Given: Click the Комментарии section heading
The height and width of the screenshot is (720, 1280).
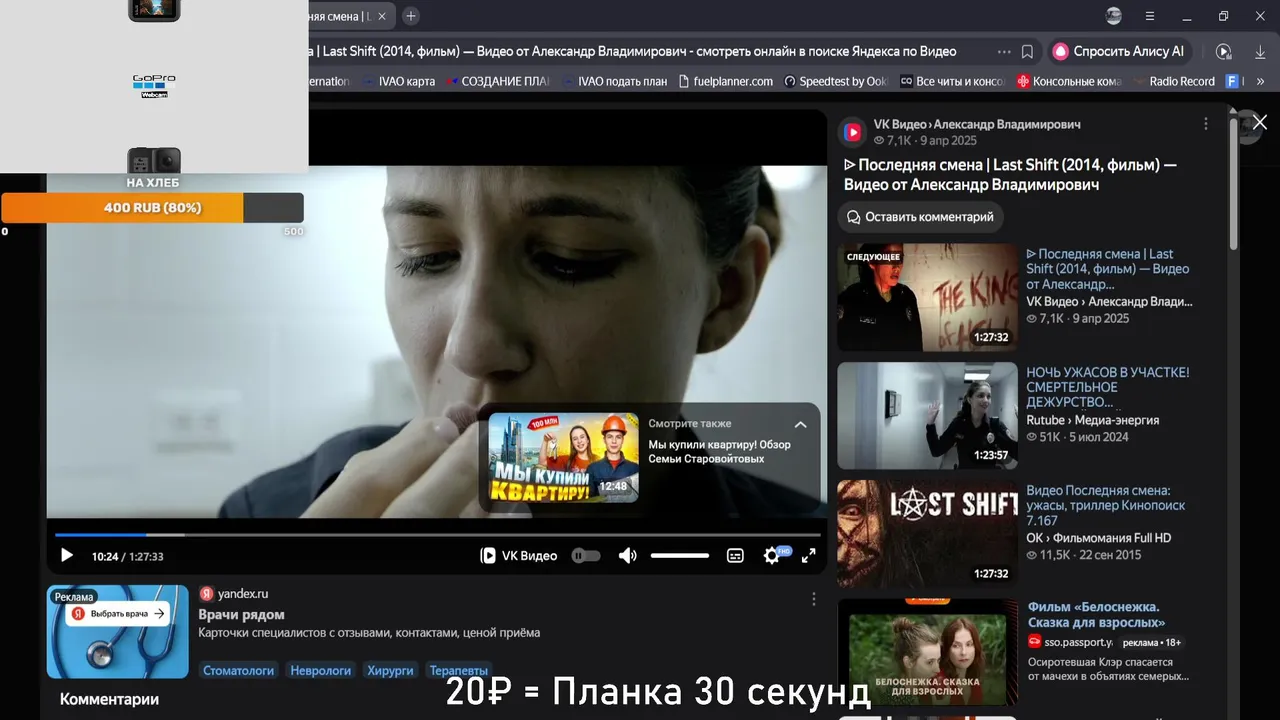Looking at the screenshot, I should pos(109,699).
